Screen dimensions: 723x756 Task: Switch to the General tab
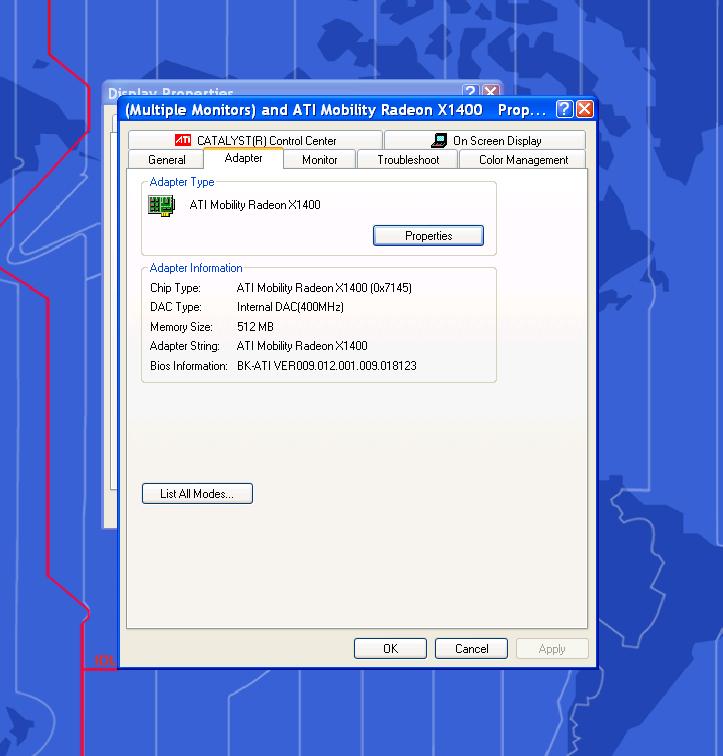point(167,160)
